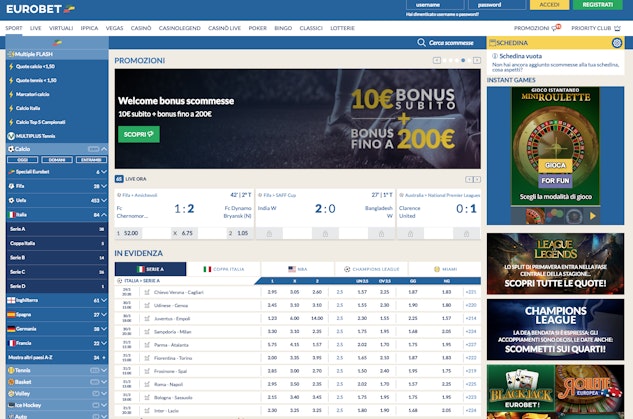
Task: Open the CASINÒ menu item
Action: [x=141, y=28]
